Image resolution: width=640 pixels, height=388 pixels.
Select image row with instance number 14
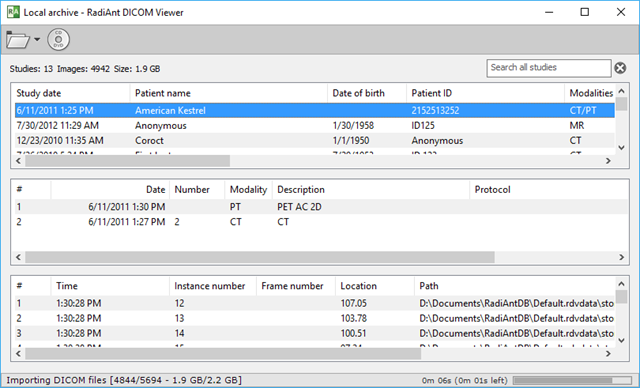[x=315, y=333]
